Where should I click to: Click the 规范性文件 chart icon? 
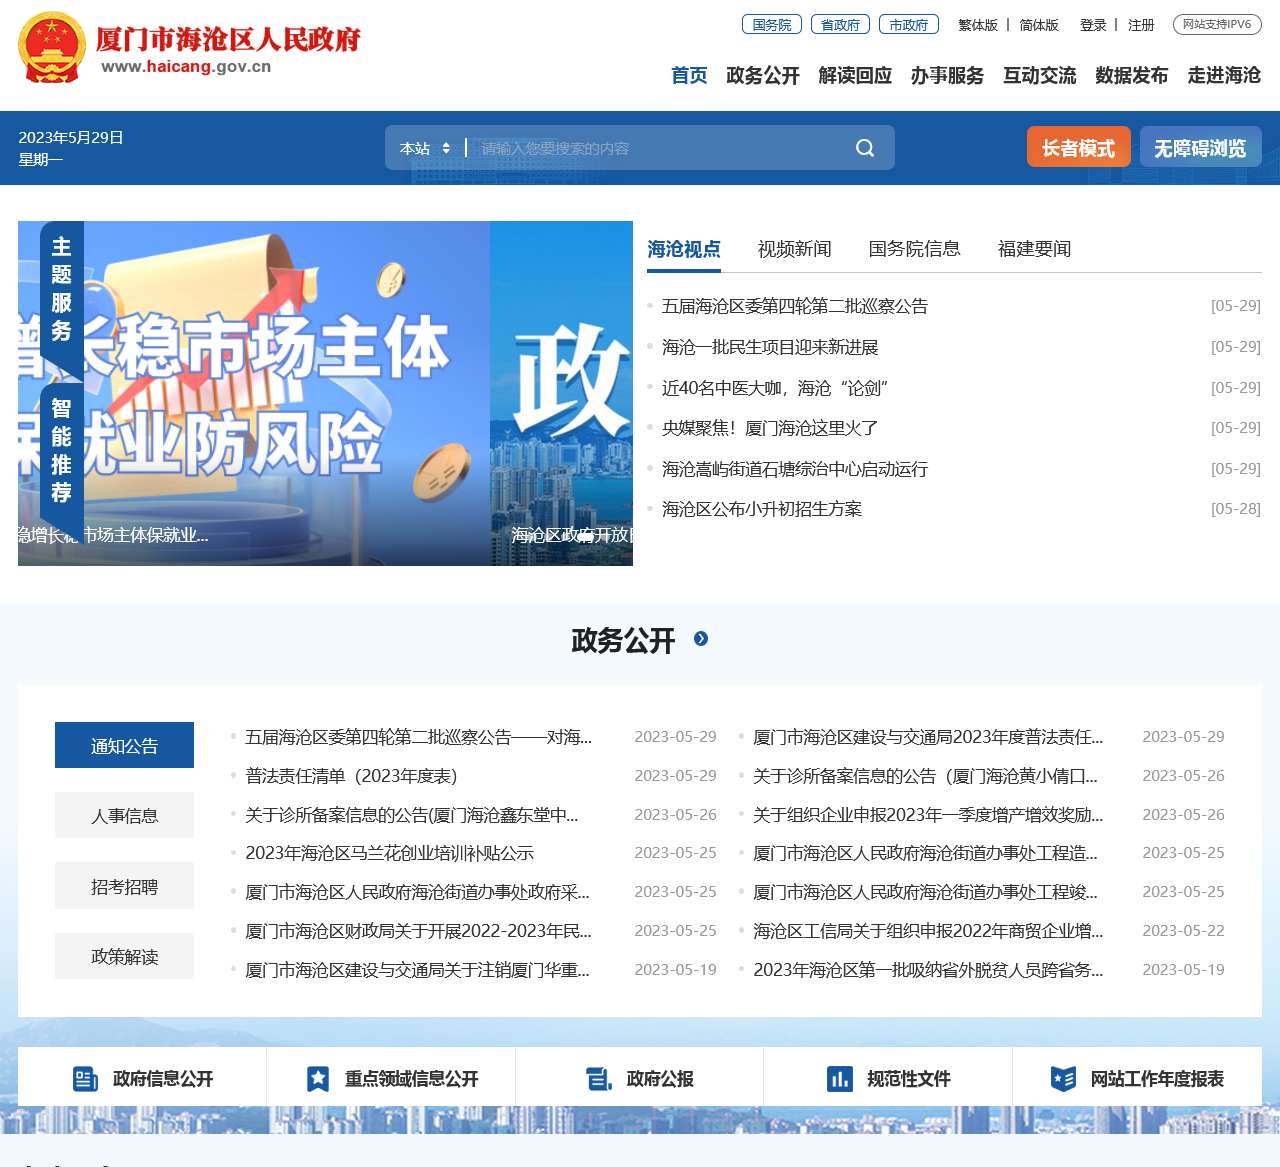point(838,1078)
